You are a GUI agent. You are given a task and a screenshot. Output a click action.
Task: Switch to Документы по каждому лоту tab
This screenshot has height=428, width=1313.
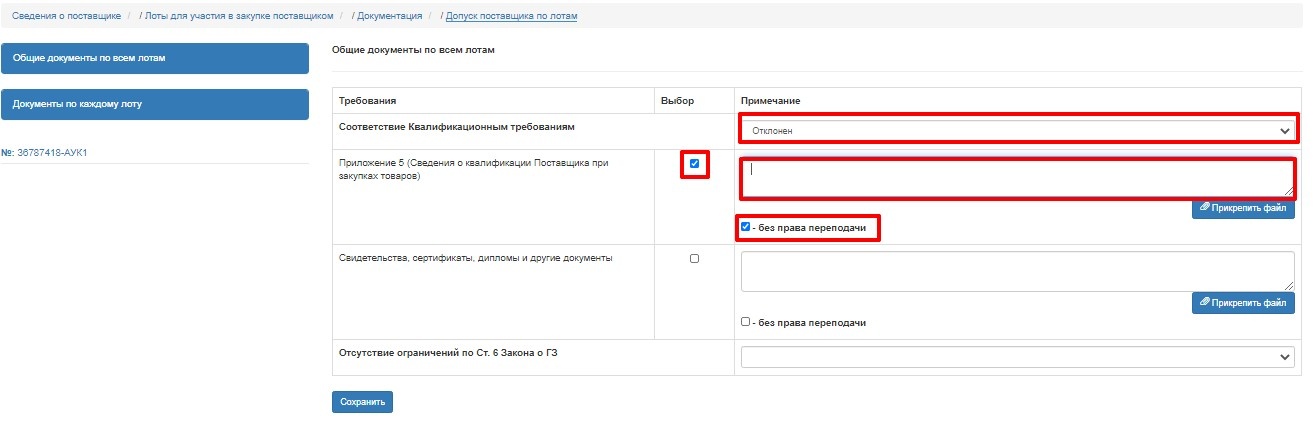coord(155,104)
